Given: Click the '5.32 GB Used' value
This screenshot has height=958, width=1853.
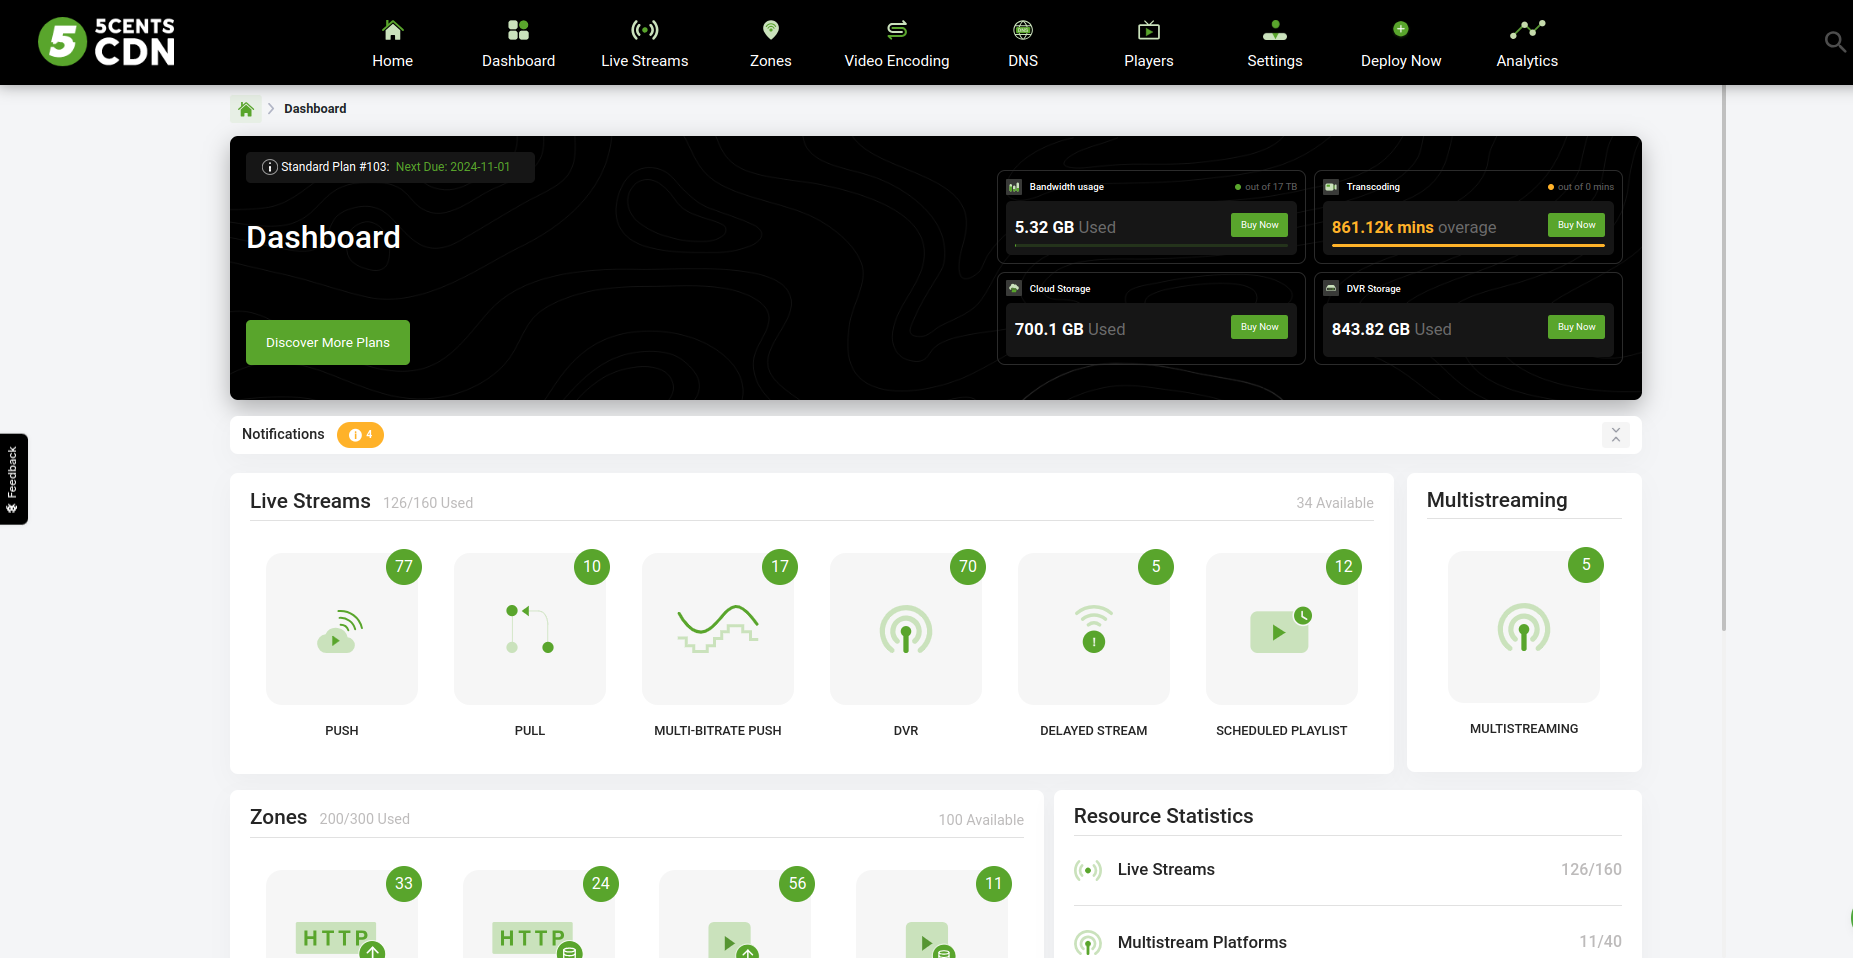Looking at the screenshot, I should [1065, 227].
